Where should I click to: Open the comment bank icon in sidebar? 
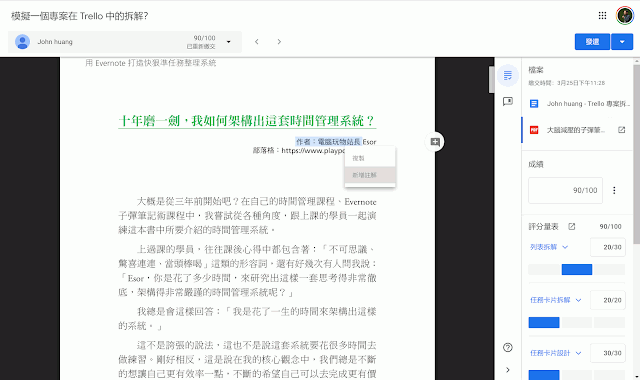point(508,101)
